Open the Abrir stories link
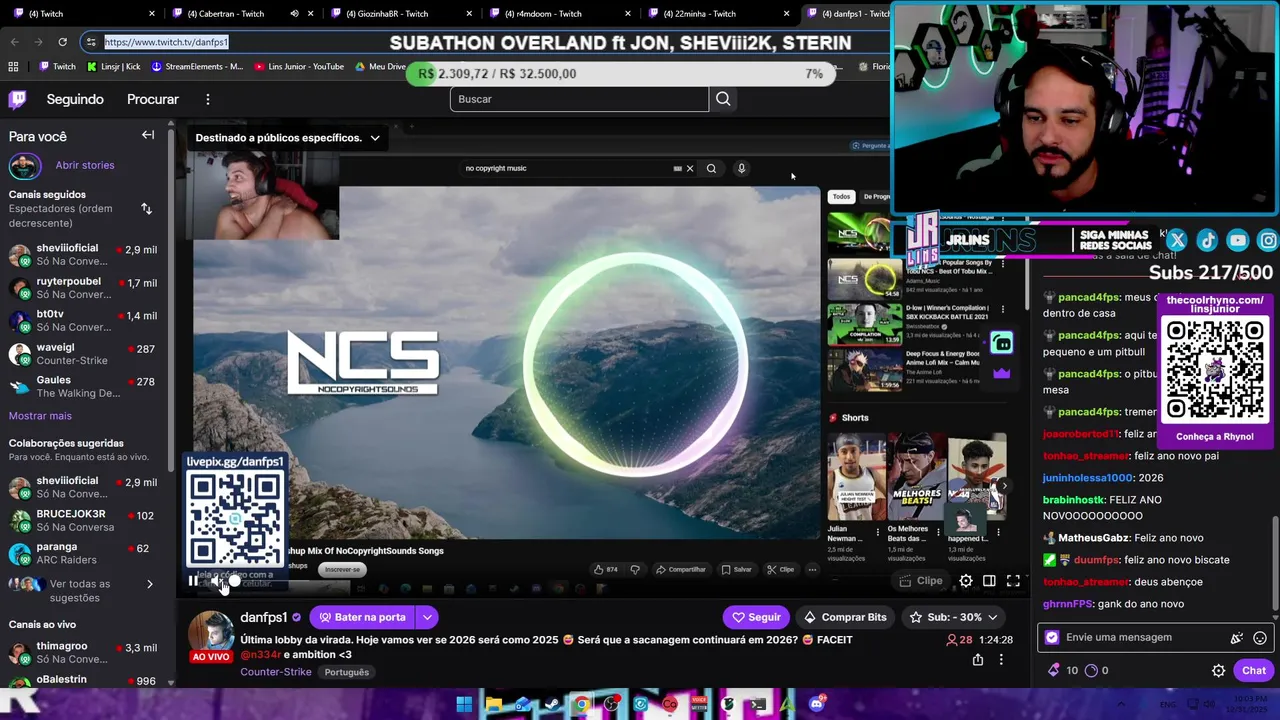The image size is (1280, 720). pyautogui.click(x=85, y=165)
